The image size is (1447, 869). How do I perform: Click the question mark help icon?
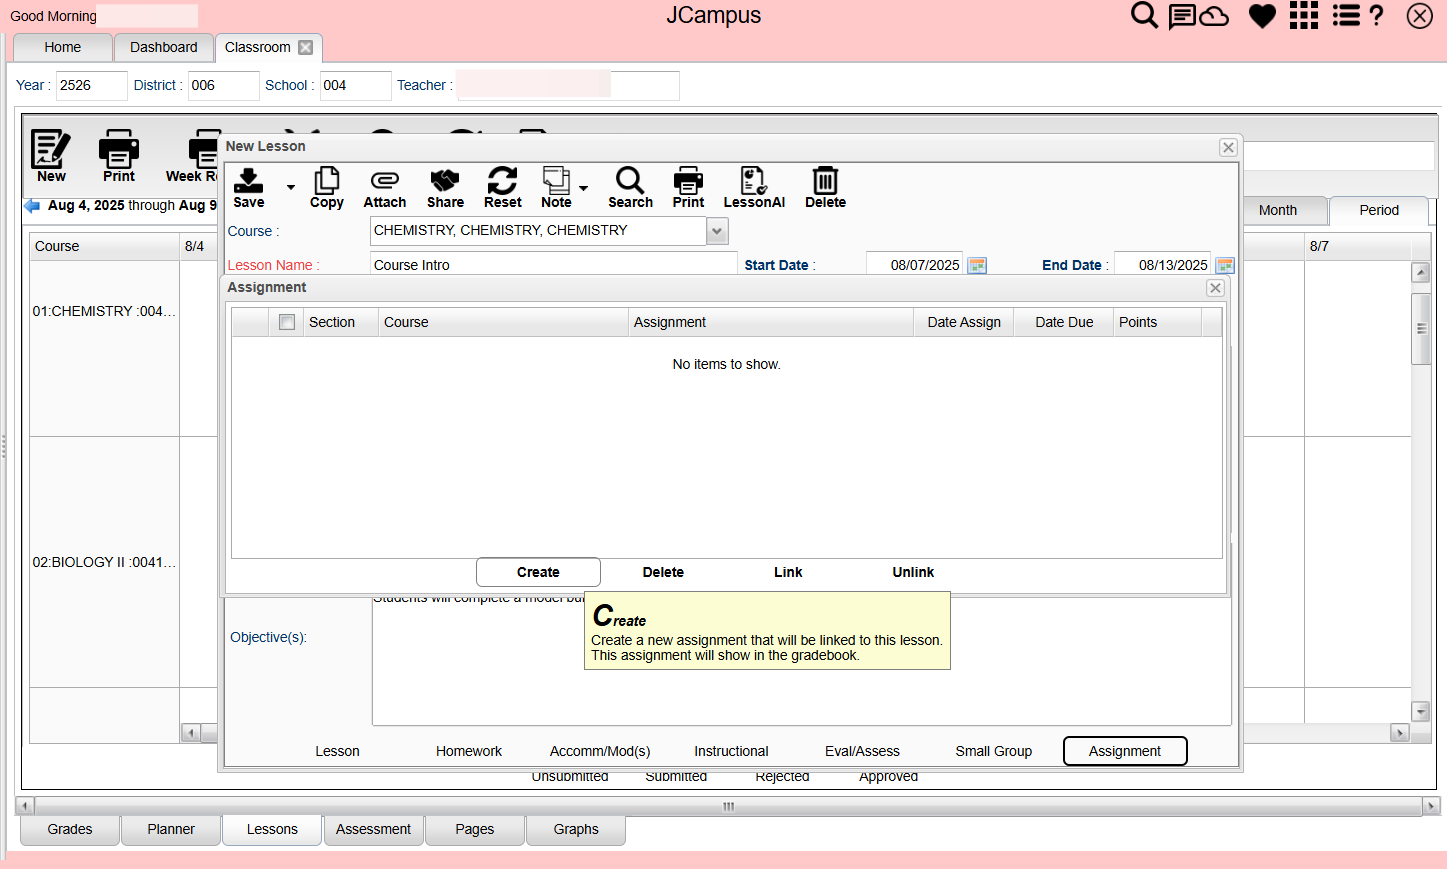pyautogui.click(x=1377, y=15)
